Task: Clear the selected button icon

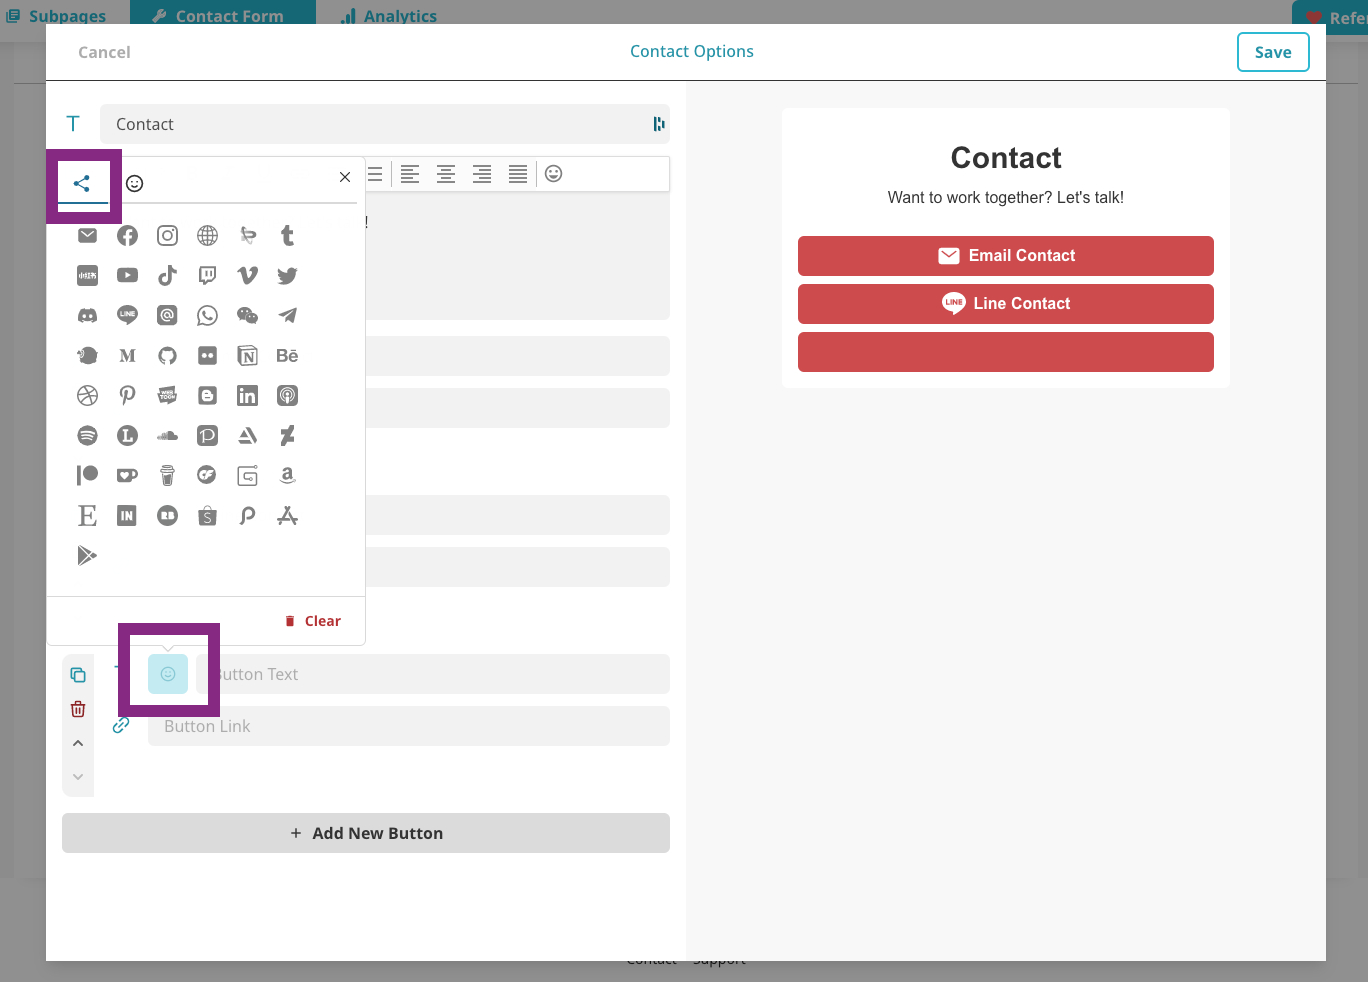Action: (313, 621)
